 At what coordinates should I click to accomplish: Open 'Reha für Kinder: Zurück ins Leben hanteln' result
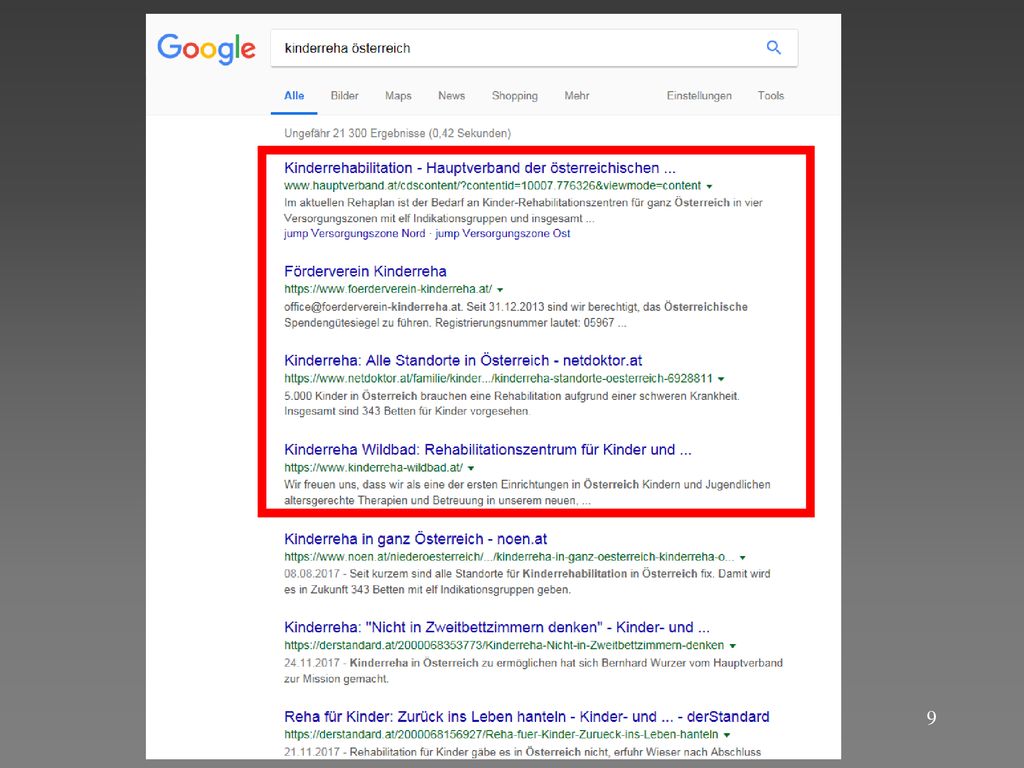pos(526,716)
